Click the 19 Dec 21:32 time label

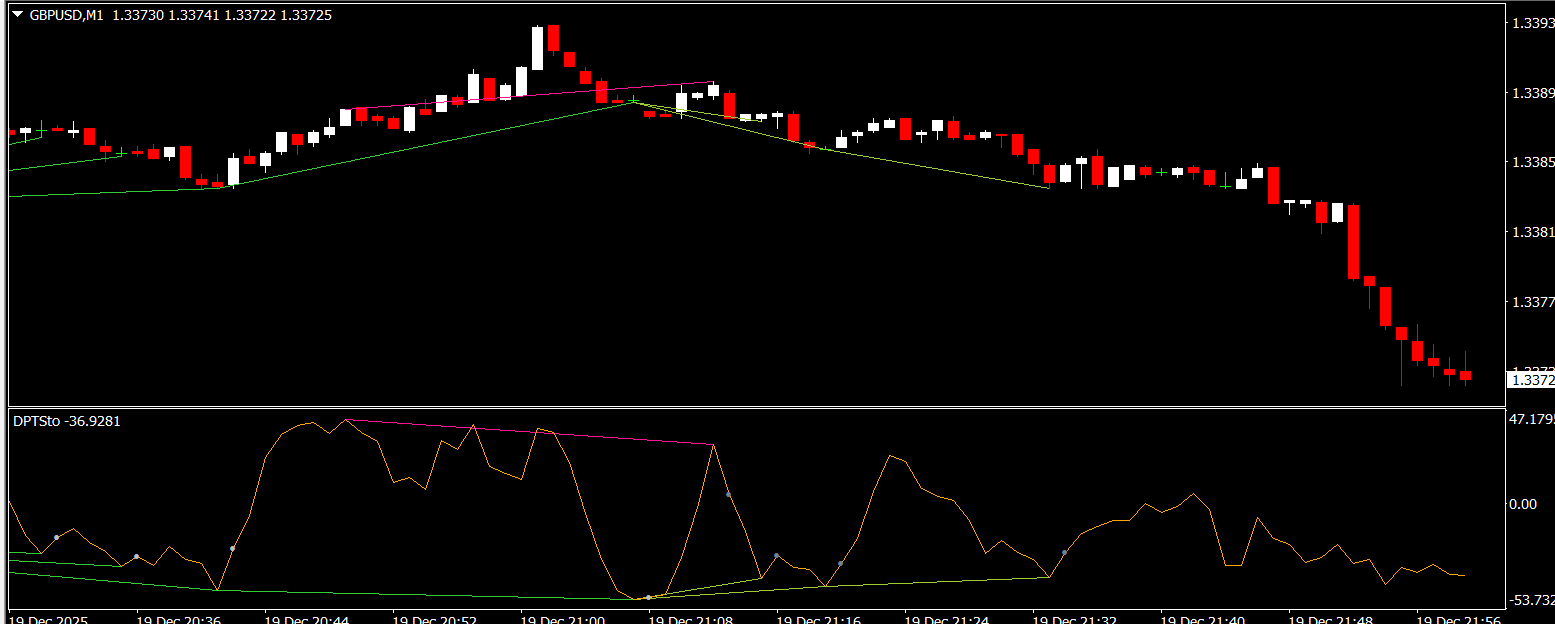click(1073, 620)
